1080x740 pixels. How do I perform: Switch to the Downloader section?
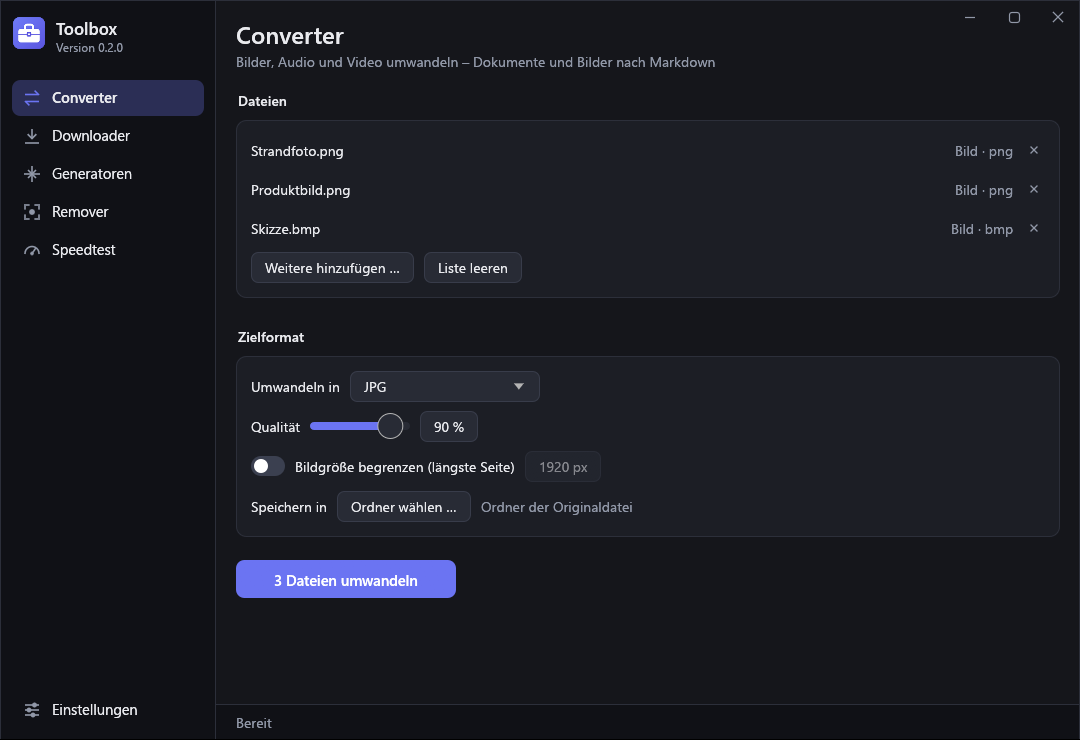[x=108, y=136]
